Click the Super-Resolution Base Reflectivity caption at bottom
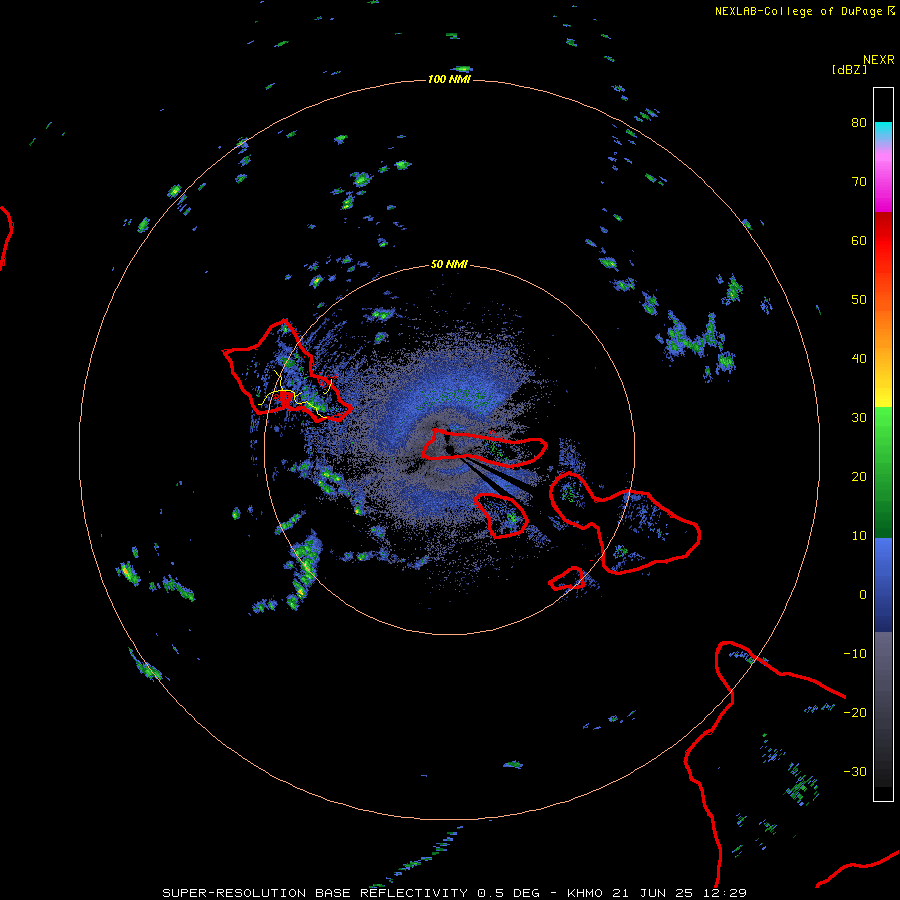 [454, 893]
